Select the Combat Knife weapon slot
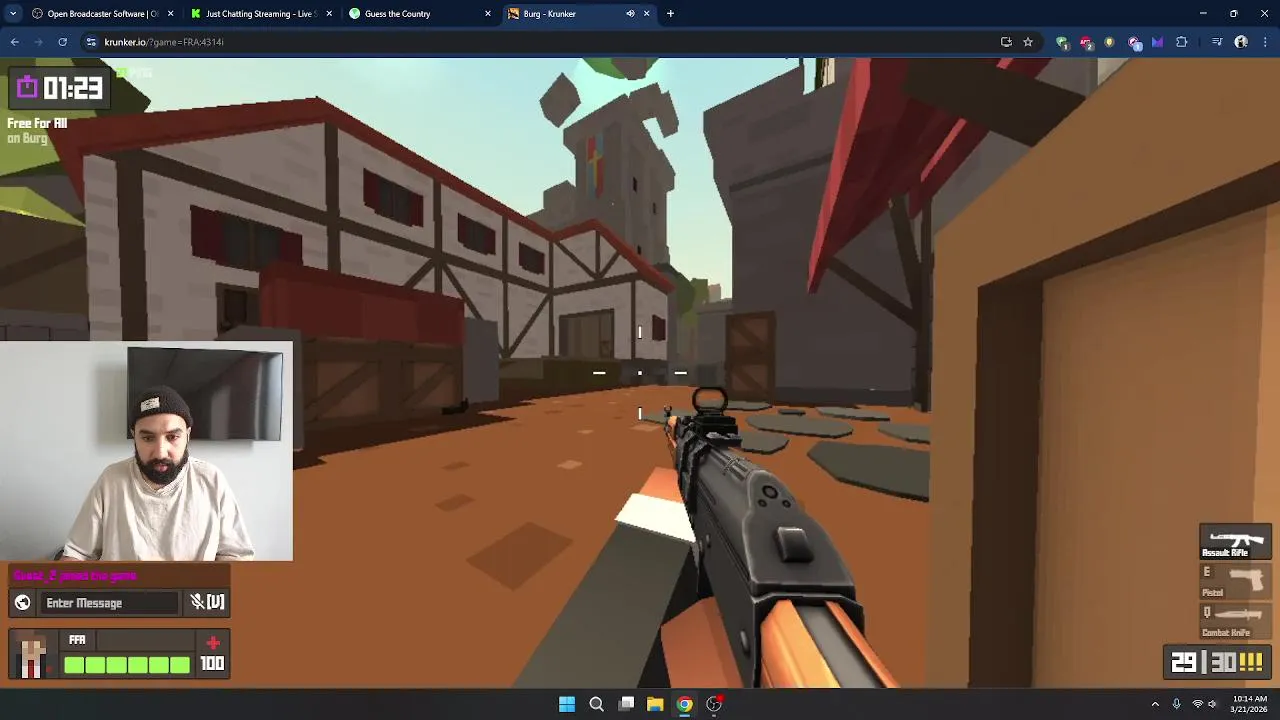This screenshot has width=1280, height=720. click(1235, 622)
